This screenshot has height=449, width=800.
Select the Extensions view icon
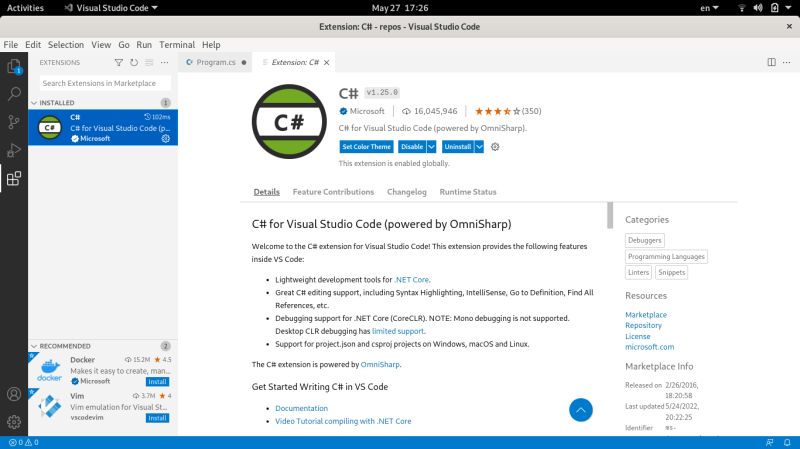(14, 178)
